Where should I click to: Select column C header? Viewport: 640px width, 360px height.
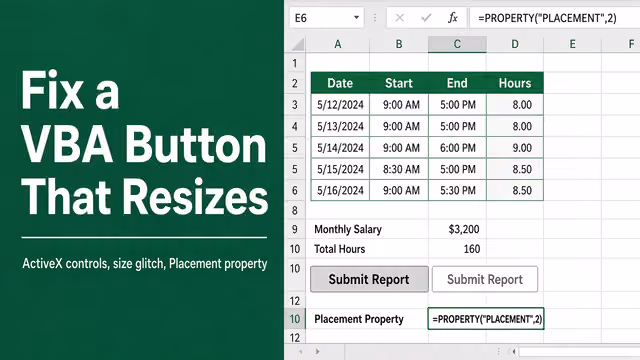457,44
